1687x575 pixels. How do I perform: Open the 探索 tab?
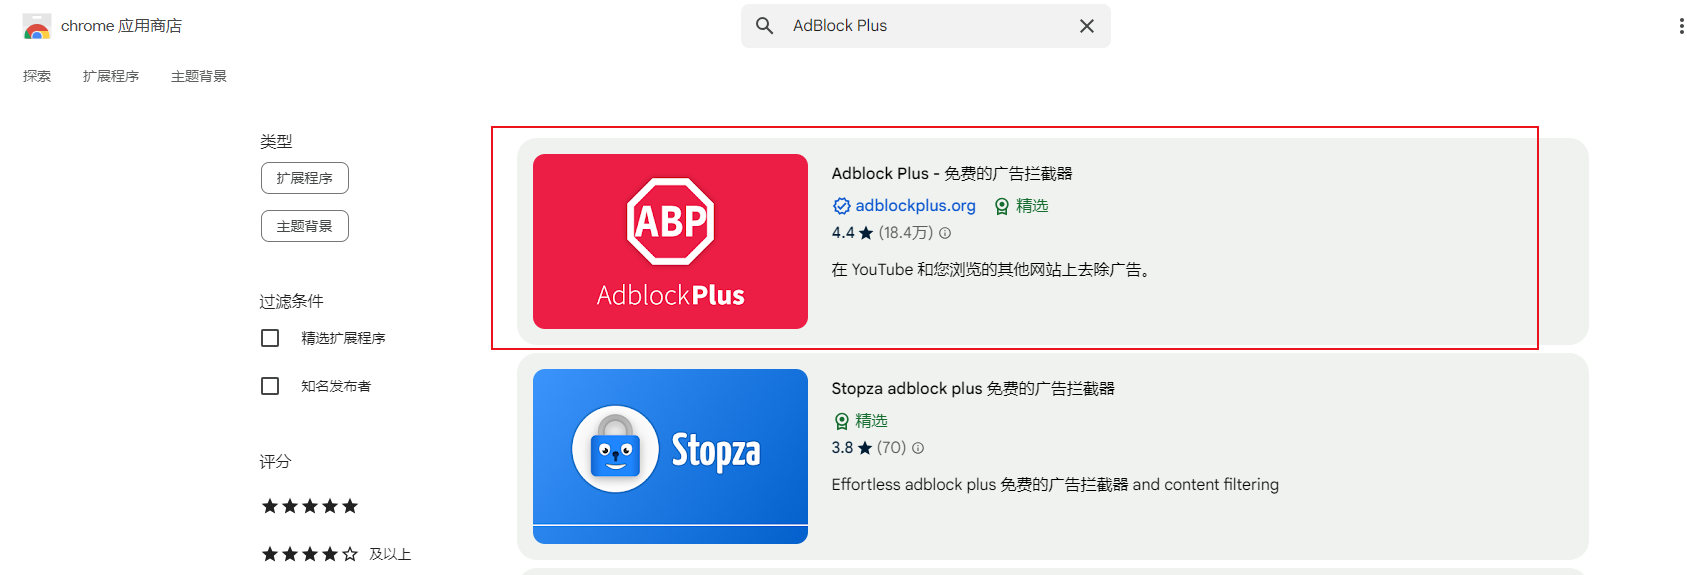(x=37, y=76)
